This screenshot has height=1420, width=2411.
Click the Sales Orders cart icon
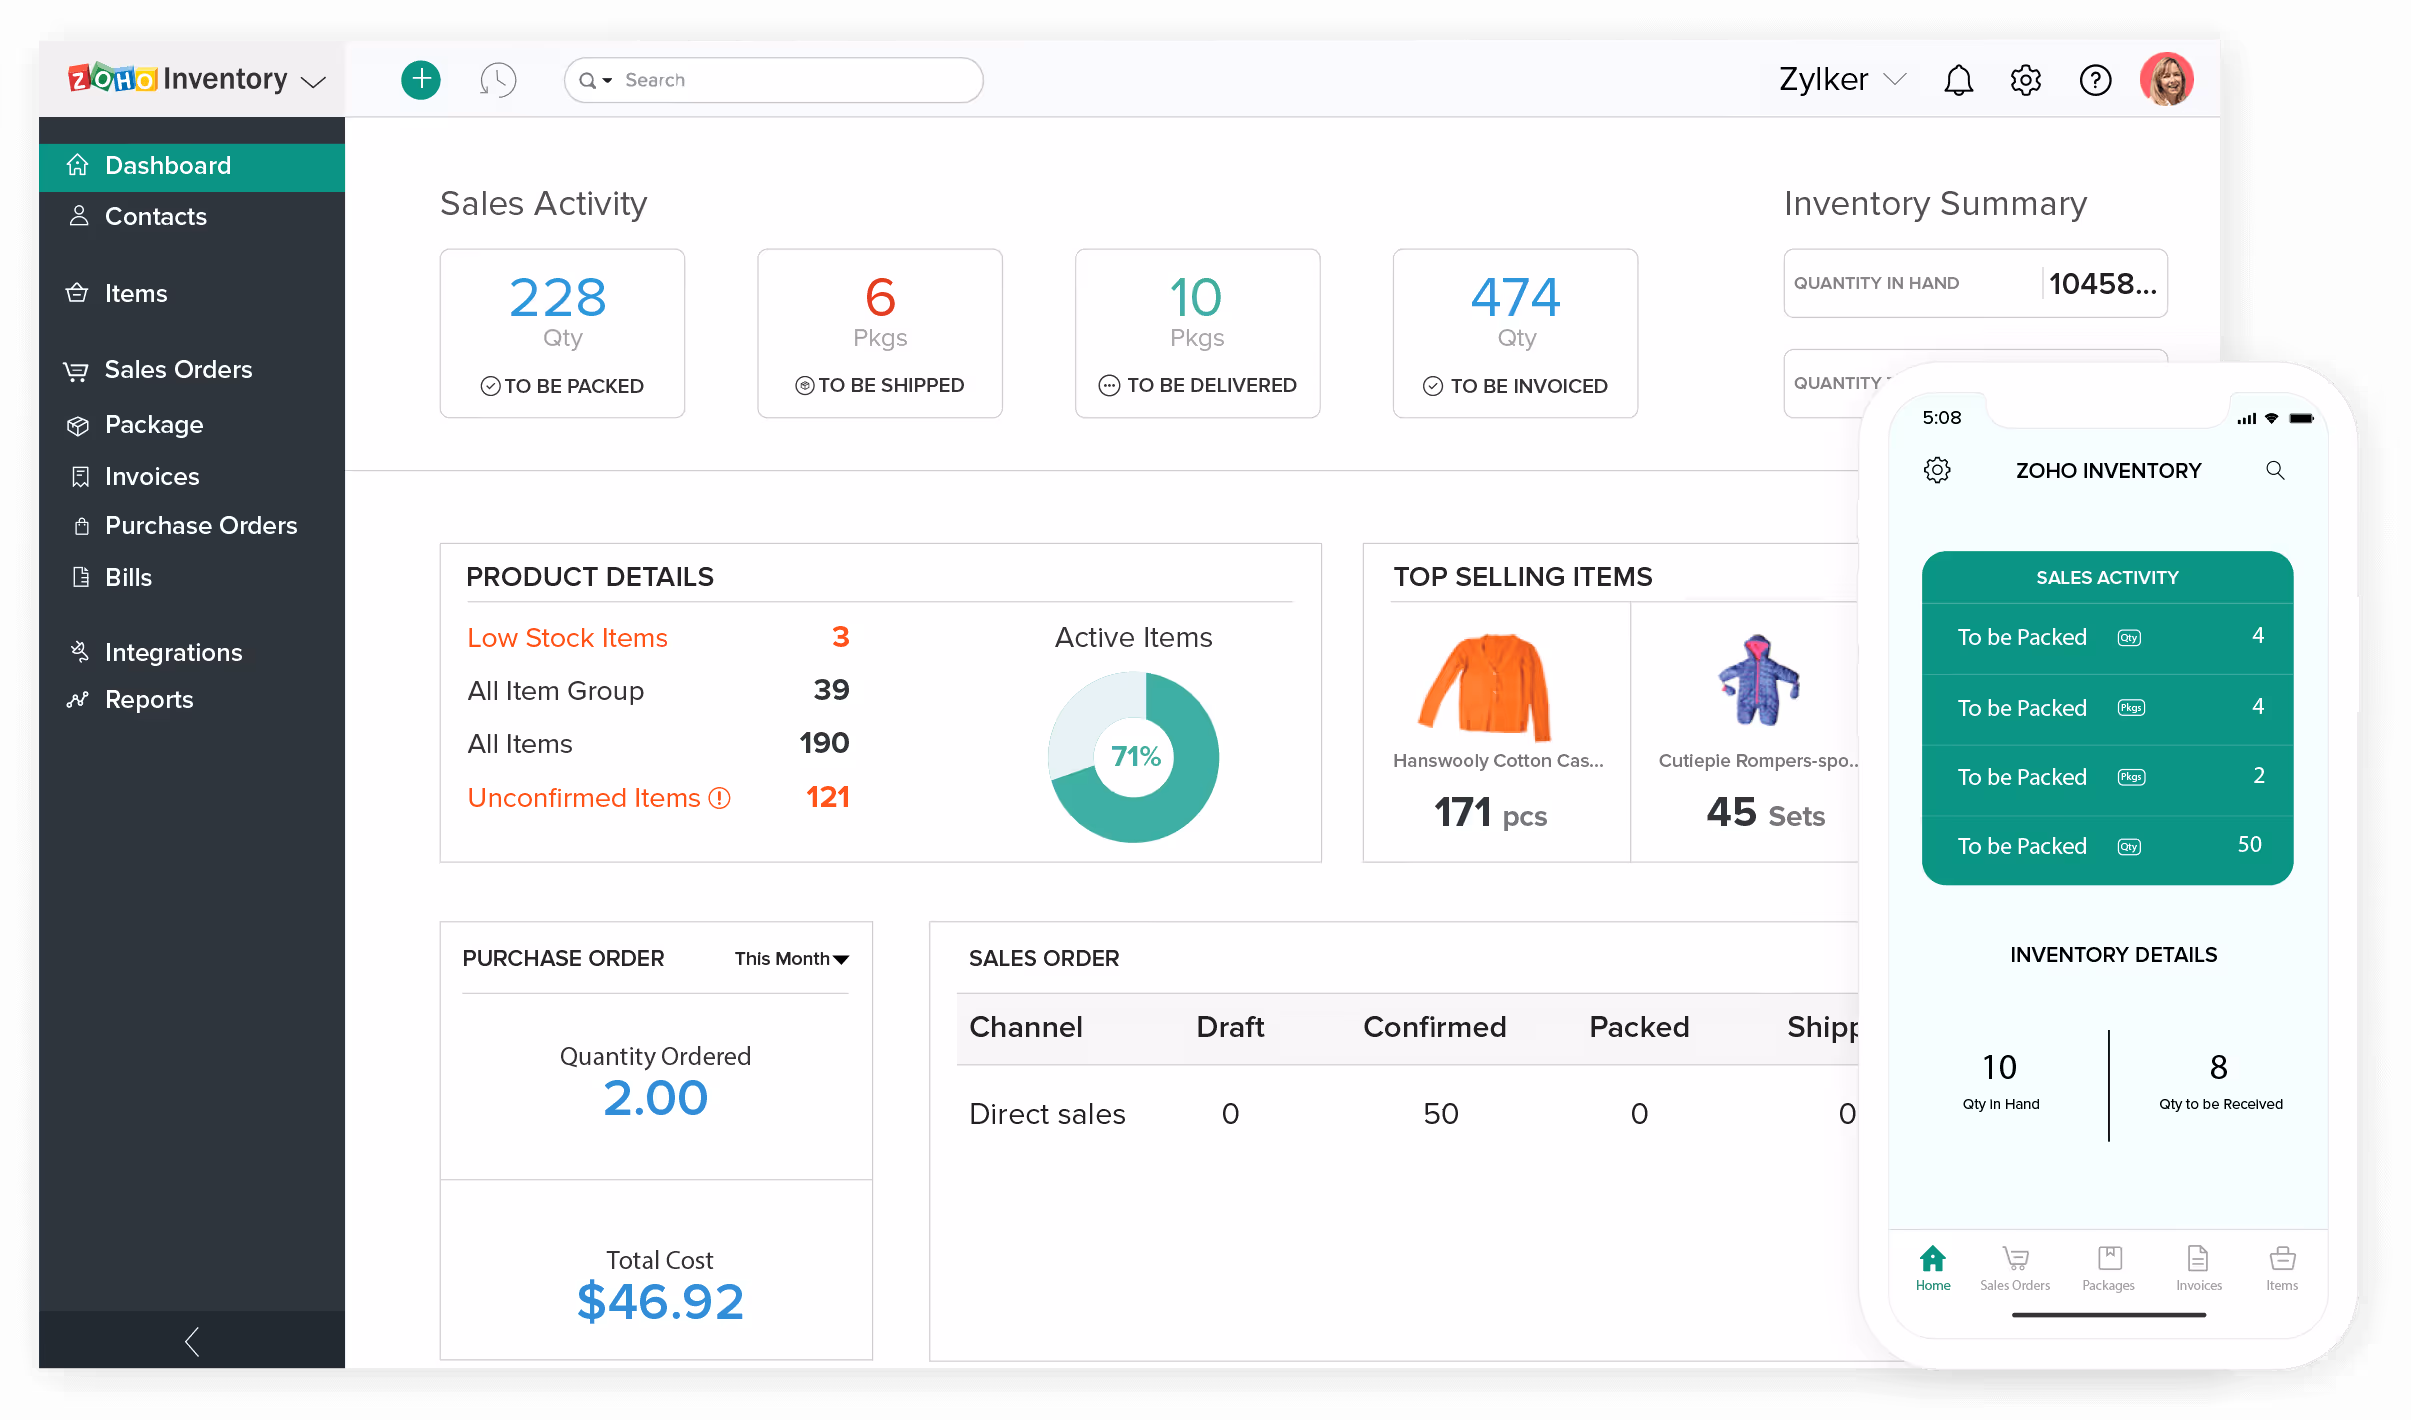tap(76, 371)
